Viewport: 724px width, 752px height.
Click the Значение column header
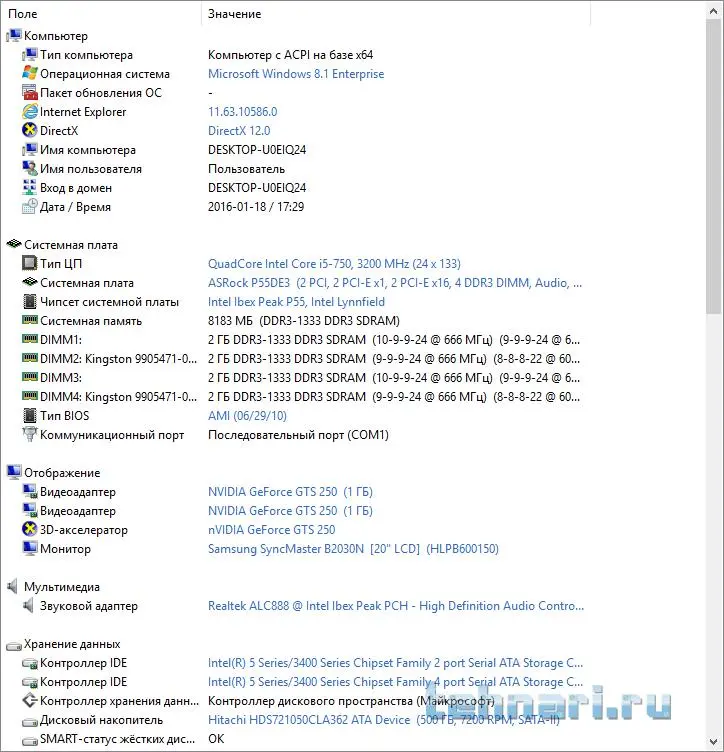[x=396, y=14]
